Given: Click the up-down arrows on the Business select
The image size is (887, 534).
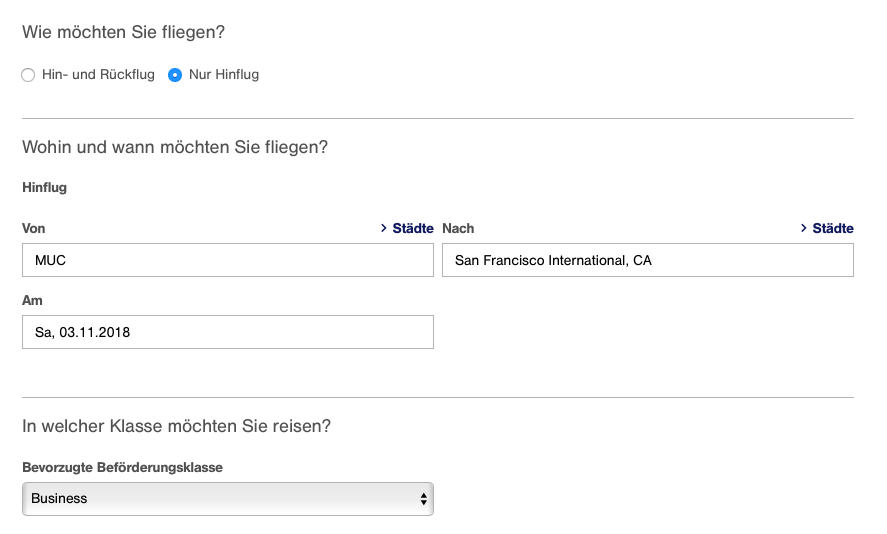Looking at the screenshot, I should coord(424,499).
